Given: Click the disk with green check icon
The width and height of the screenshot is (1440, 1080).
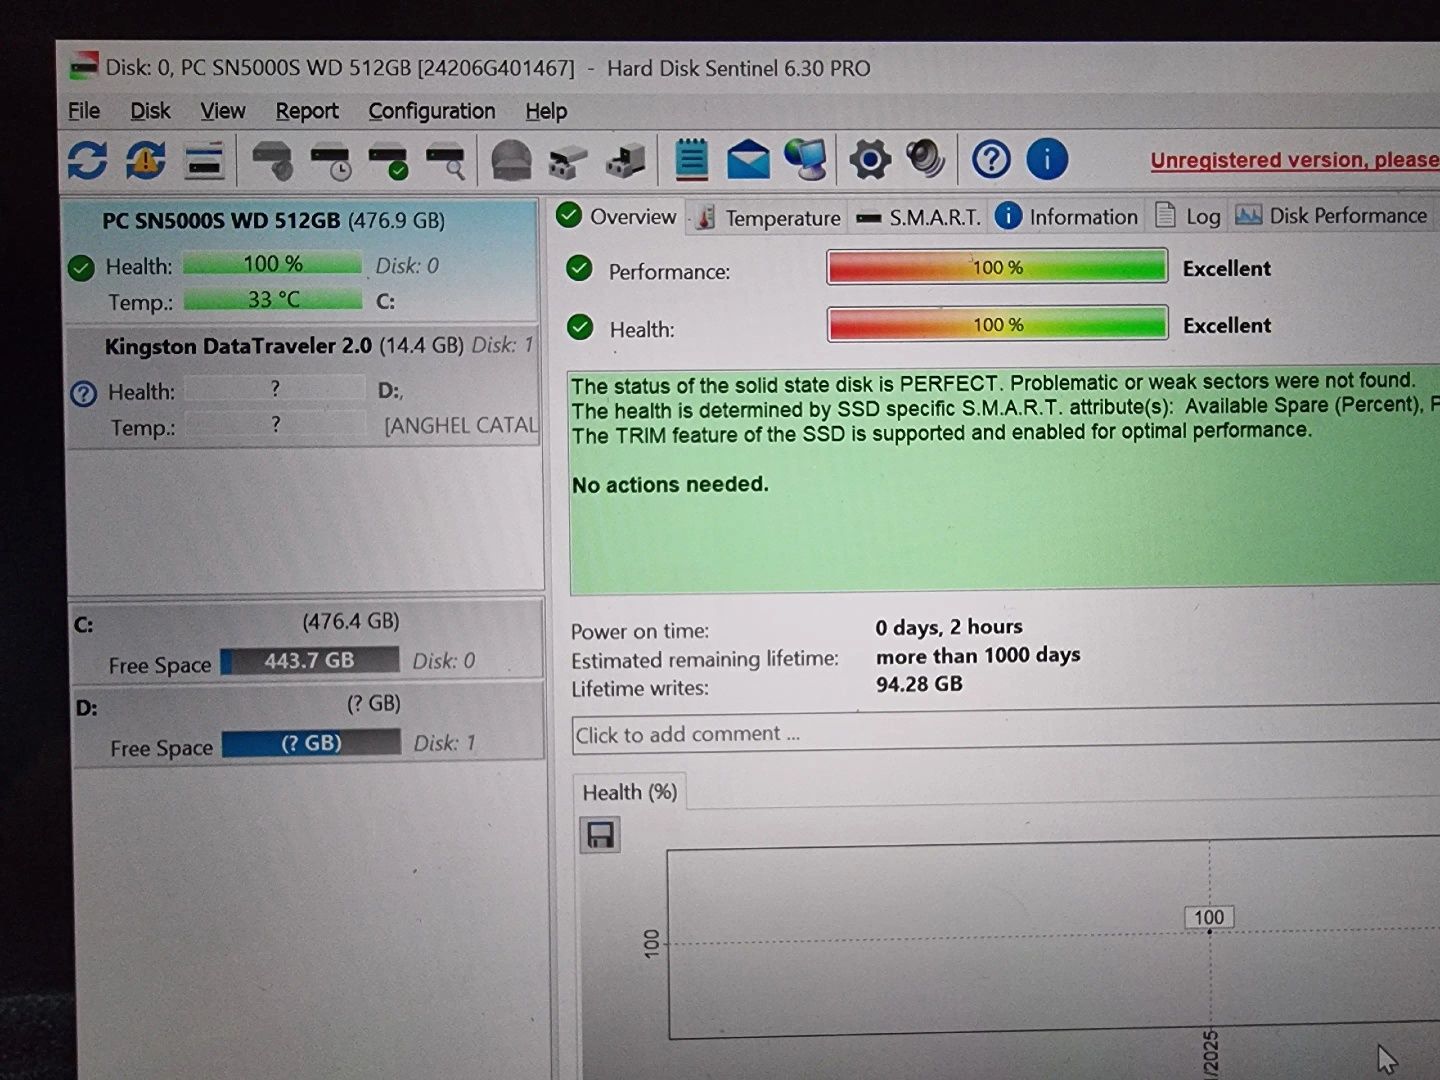Looking at the screenshot, I should (388, 162).
